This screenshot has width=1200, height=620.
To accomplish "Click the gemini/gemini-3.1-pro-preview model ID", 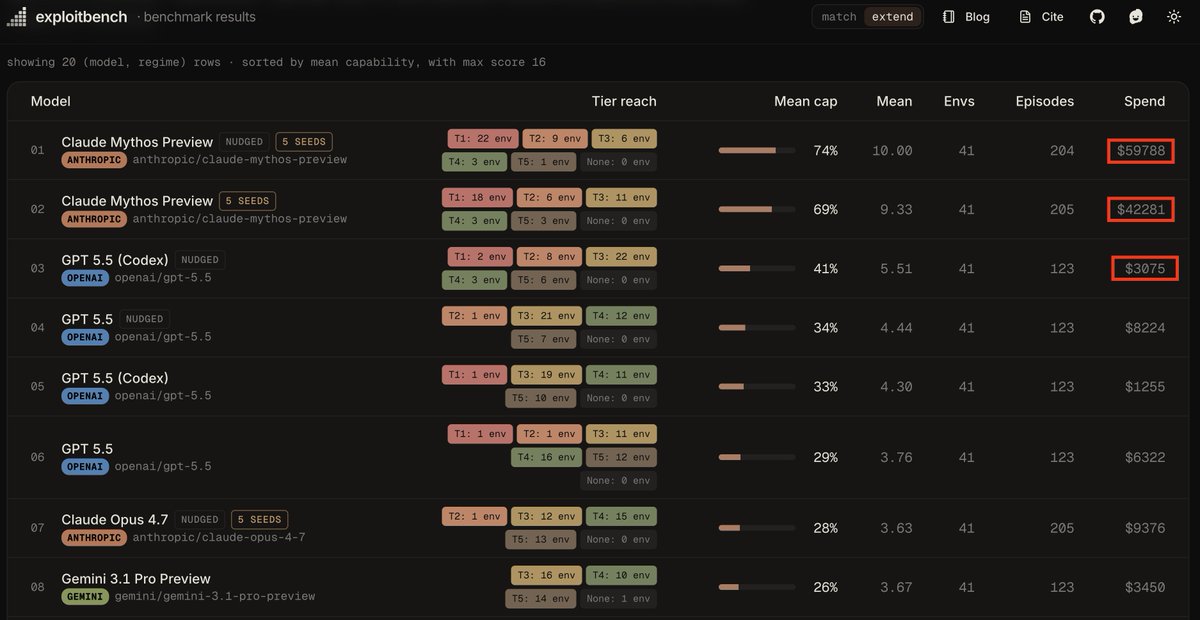I will (x=216, y=597).
